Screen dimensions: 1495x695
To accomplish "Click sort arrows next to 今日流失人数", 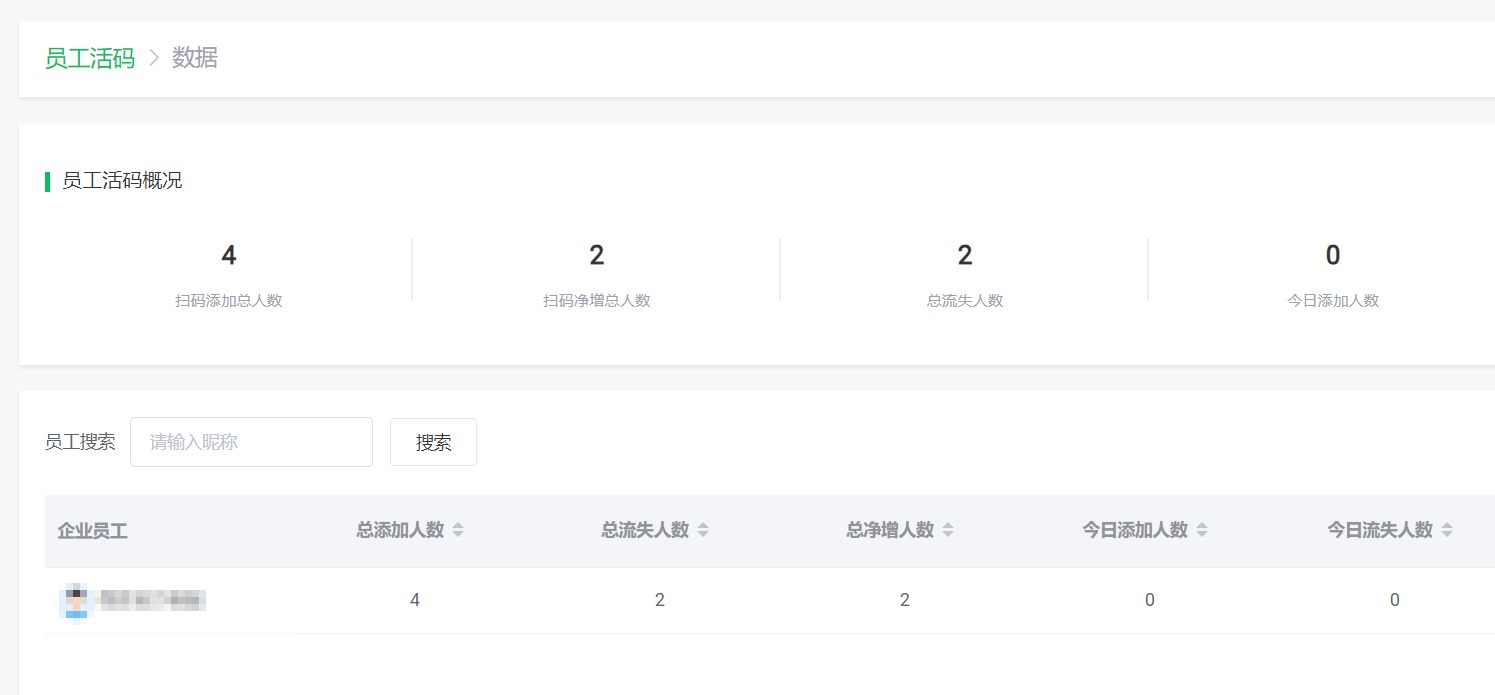I will (x=1447, y=530).
